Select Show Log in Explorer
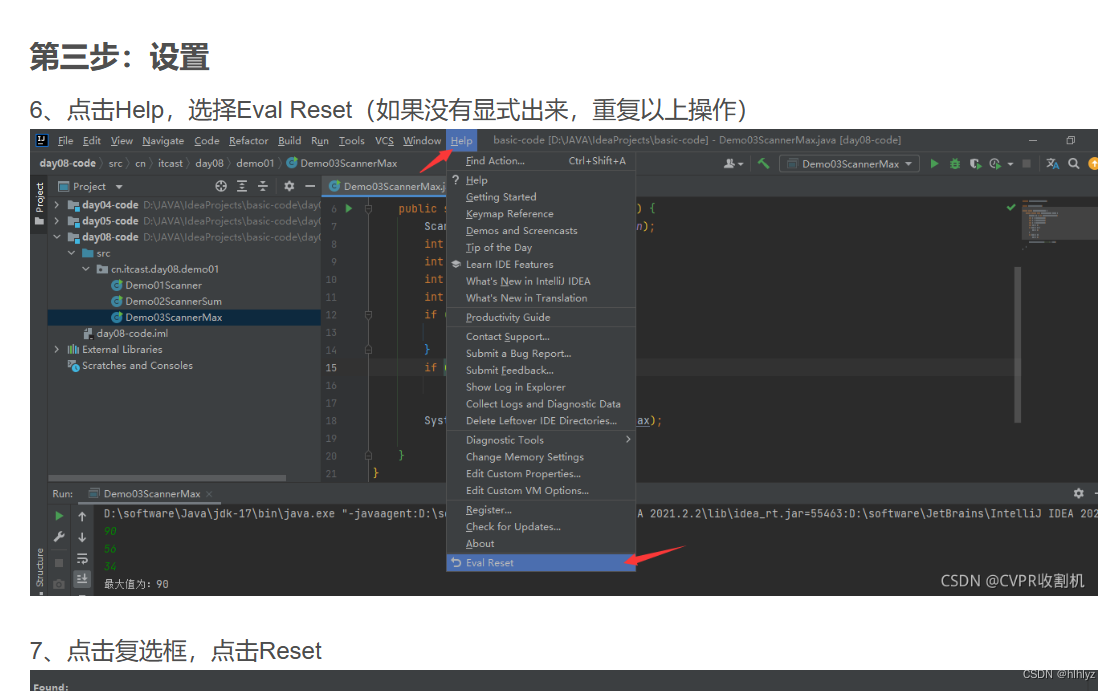This screenshot has height=691, width=1111. (x=541, y=388)
